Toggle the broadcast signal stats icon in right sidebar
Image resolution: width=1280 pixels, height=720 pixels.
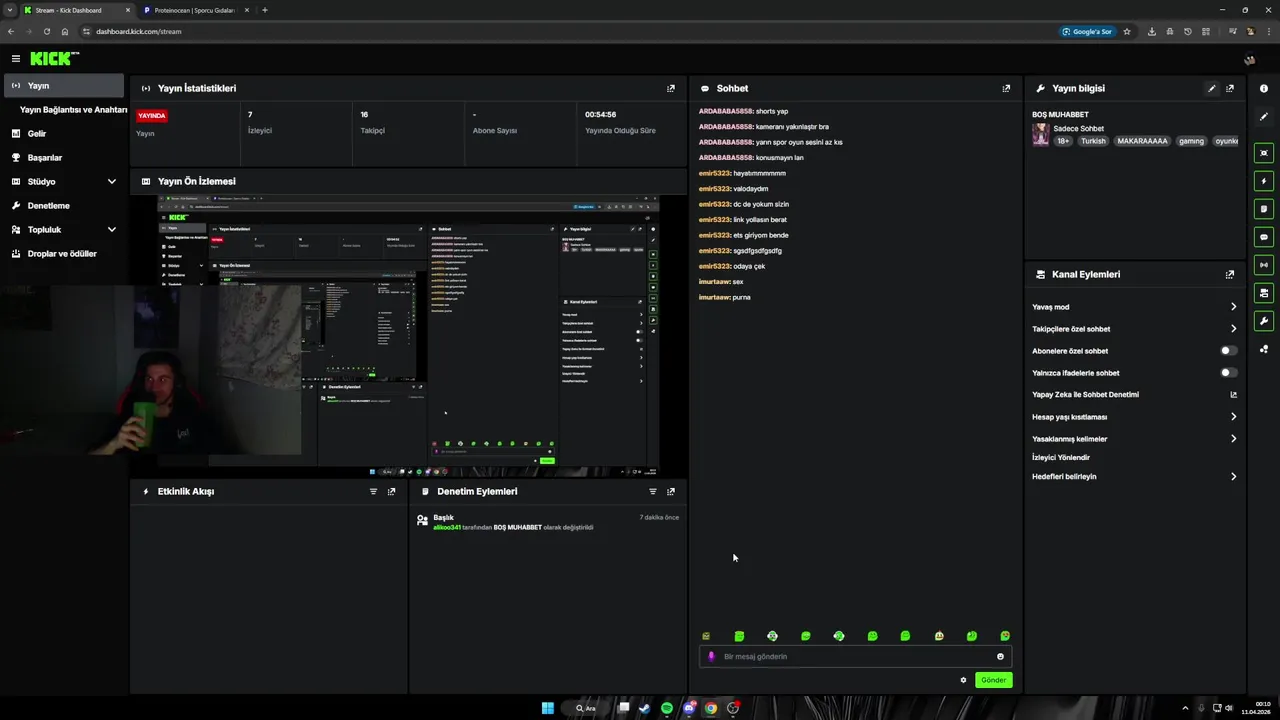pos(1264,265)
